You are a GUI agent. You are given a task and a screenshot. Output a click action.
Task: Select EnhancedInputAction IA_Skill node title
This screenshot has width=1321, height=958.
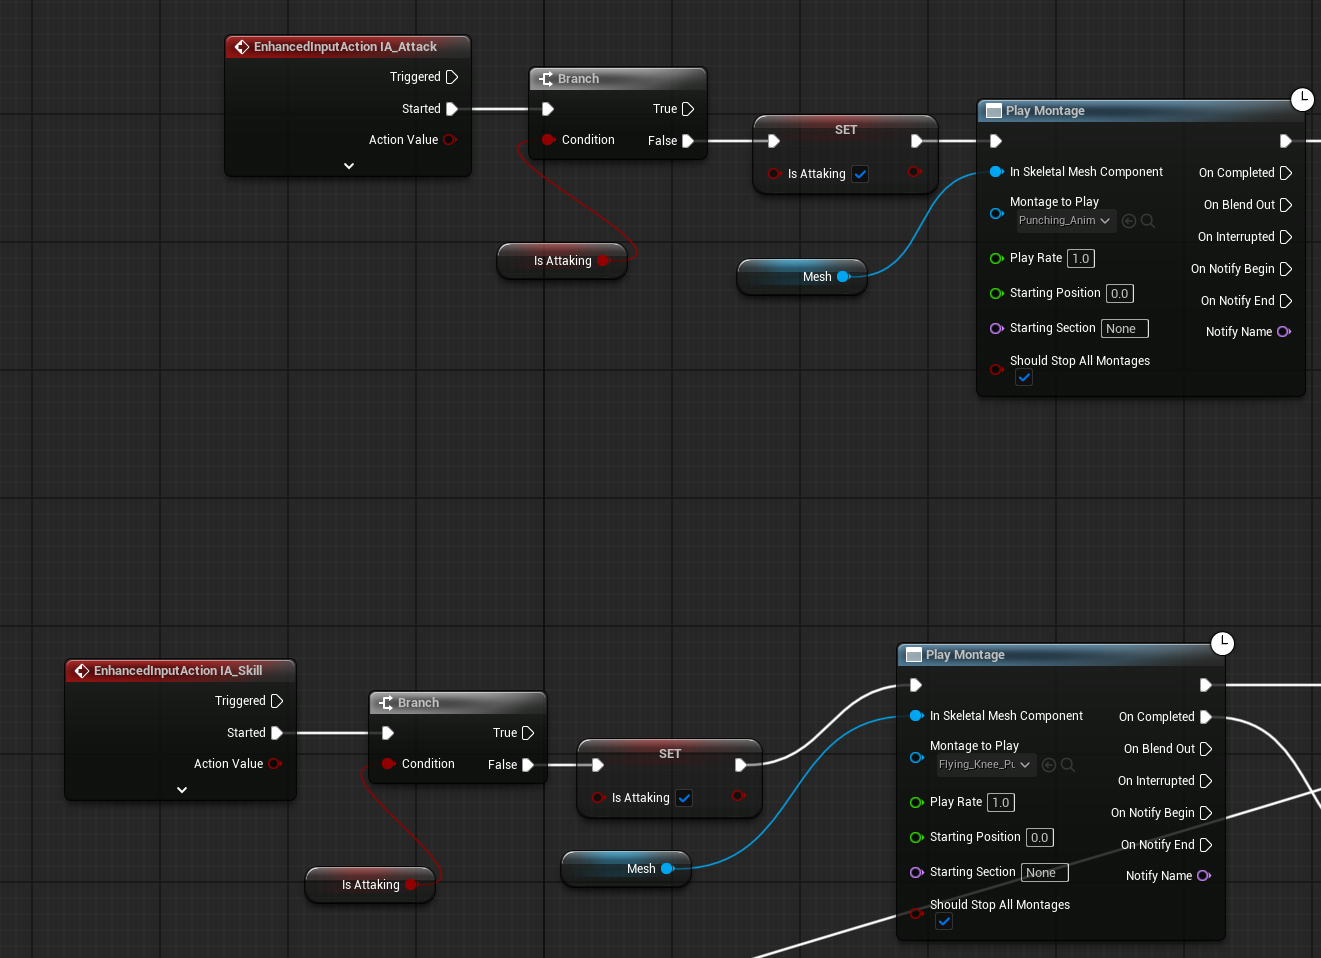pos(178,671)
